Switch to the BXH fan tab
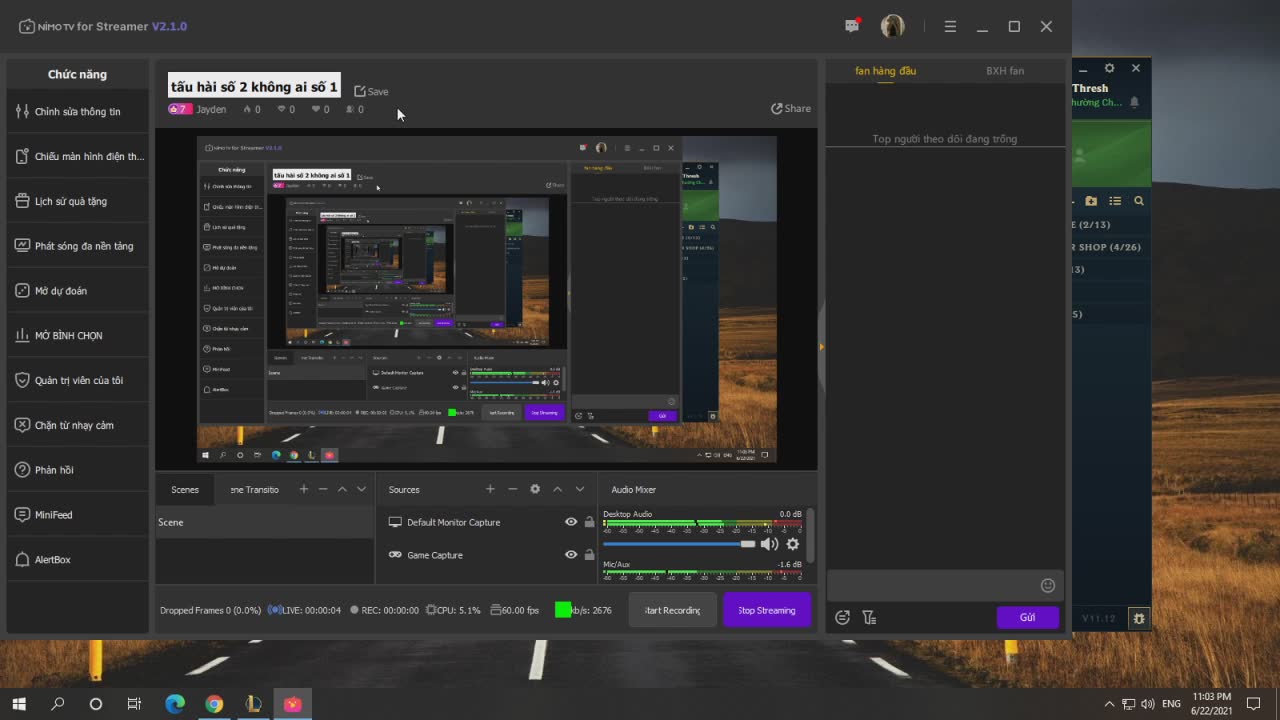This screenshot has width=1280, height=720. click(x=1004, y=70)
